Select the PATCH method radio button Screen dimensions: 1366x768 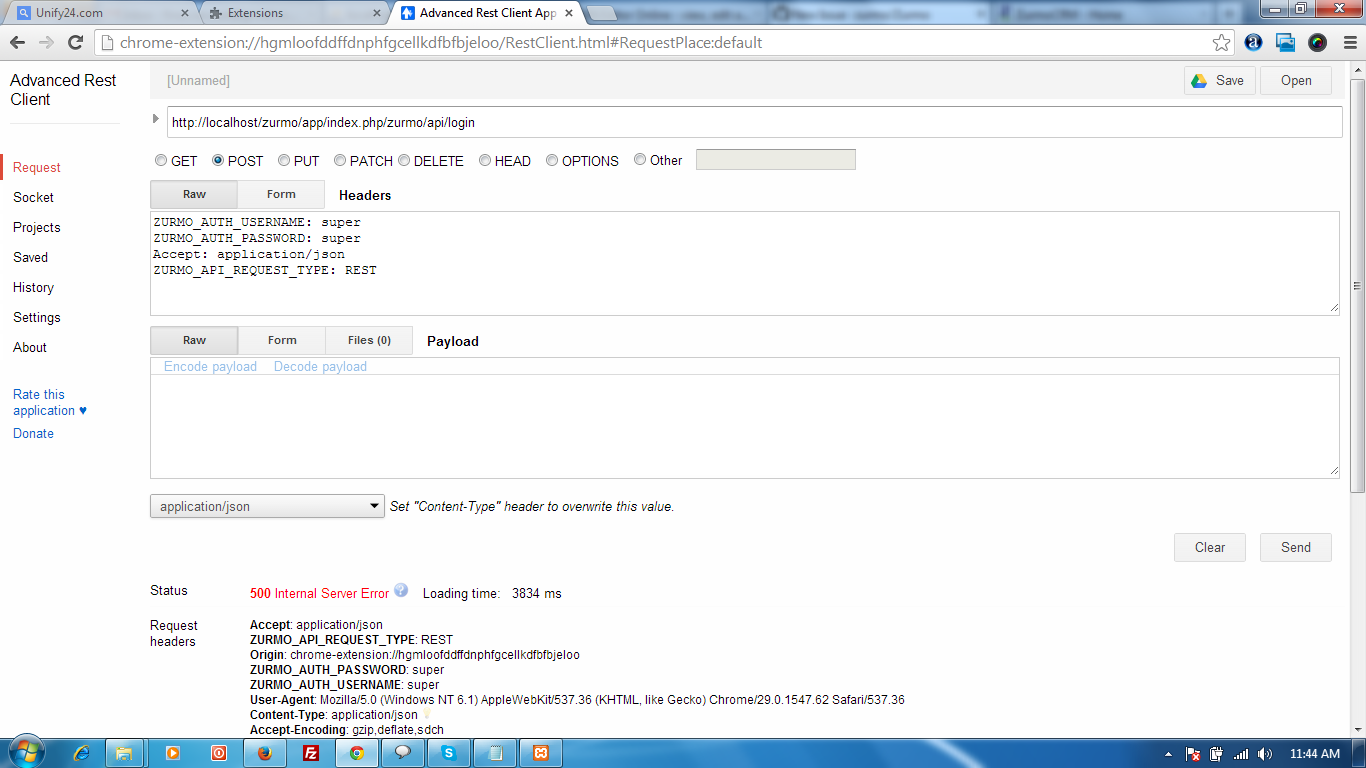pos(340,160)
